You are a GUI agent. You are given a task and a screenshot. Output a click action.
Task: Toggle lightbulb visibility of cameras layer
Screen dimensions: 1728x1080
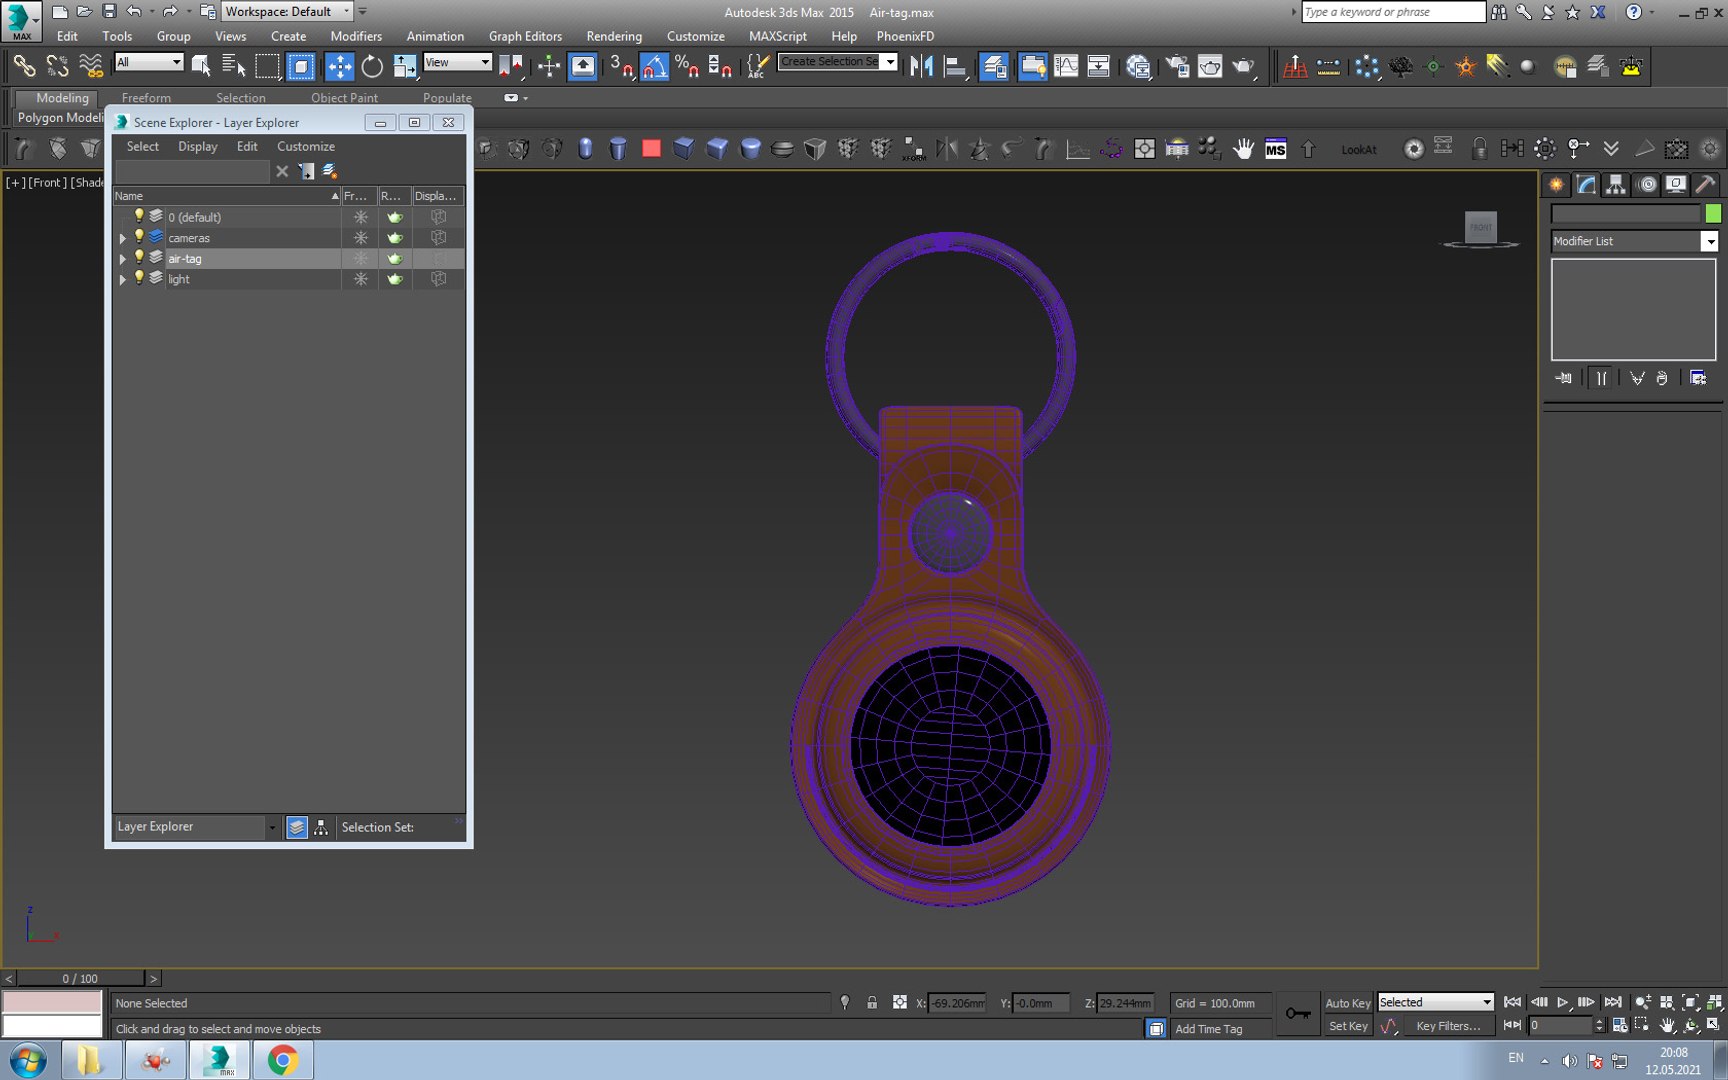[x=139, y=237]
